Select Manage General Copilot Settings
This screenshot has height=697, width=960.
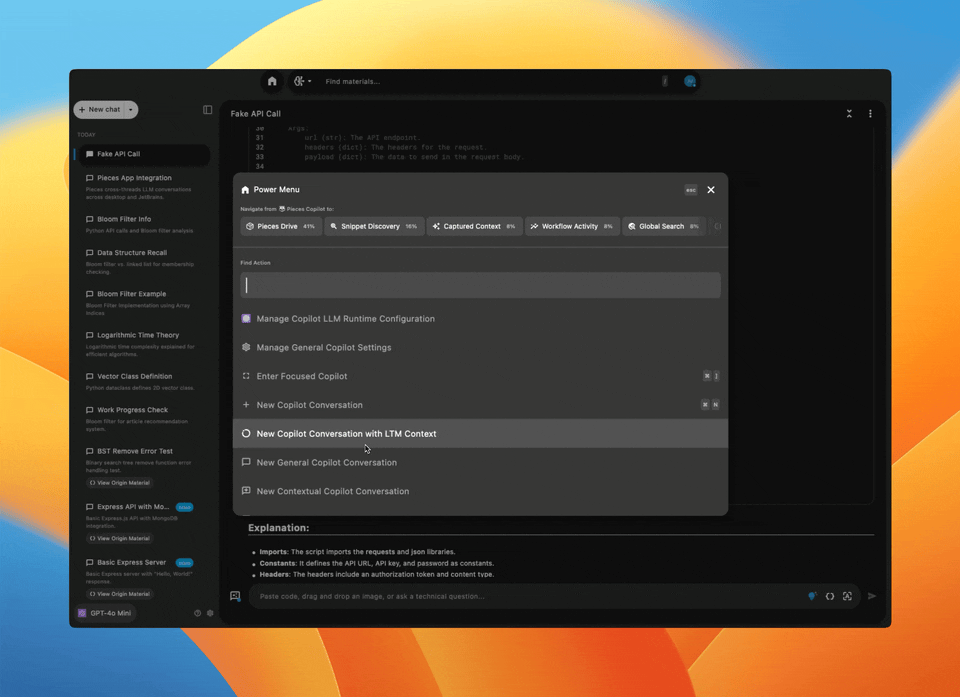click(480, 347)
